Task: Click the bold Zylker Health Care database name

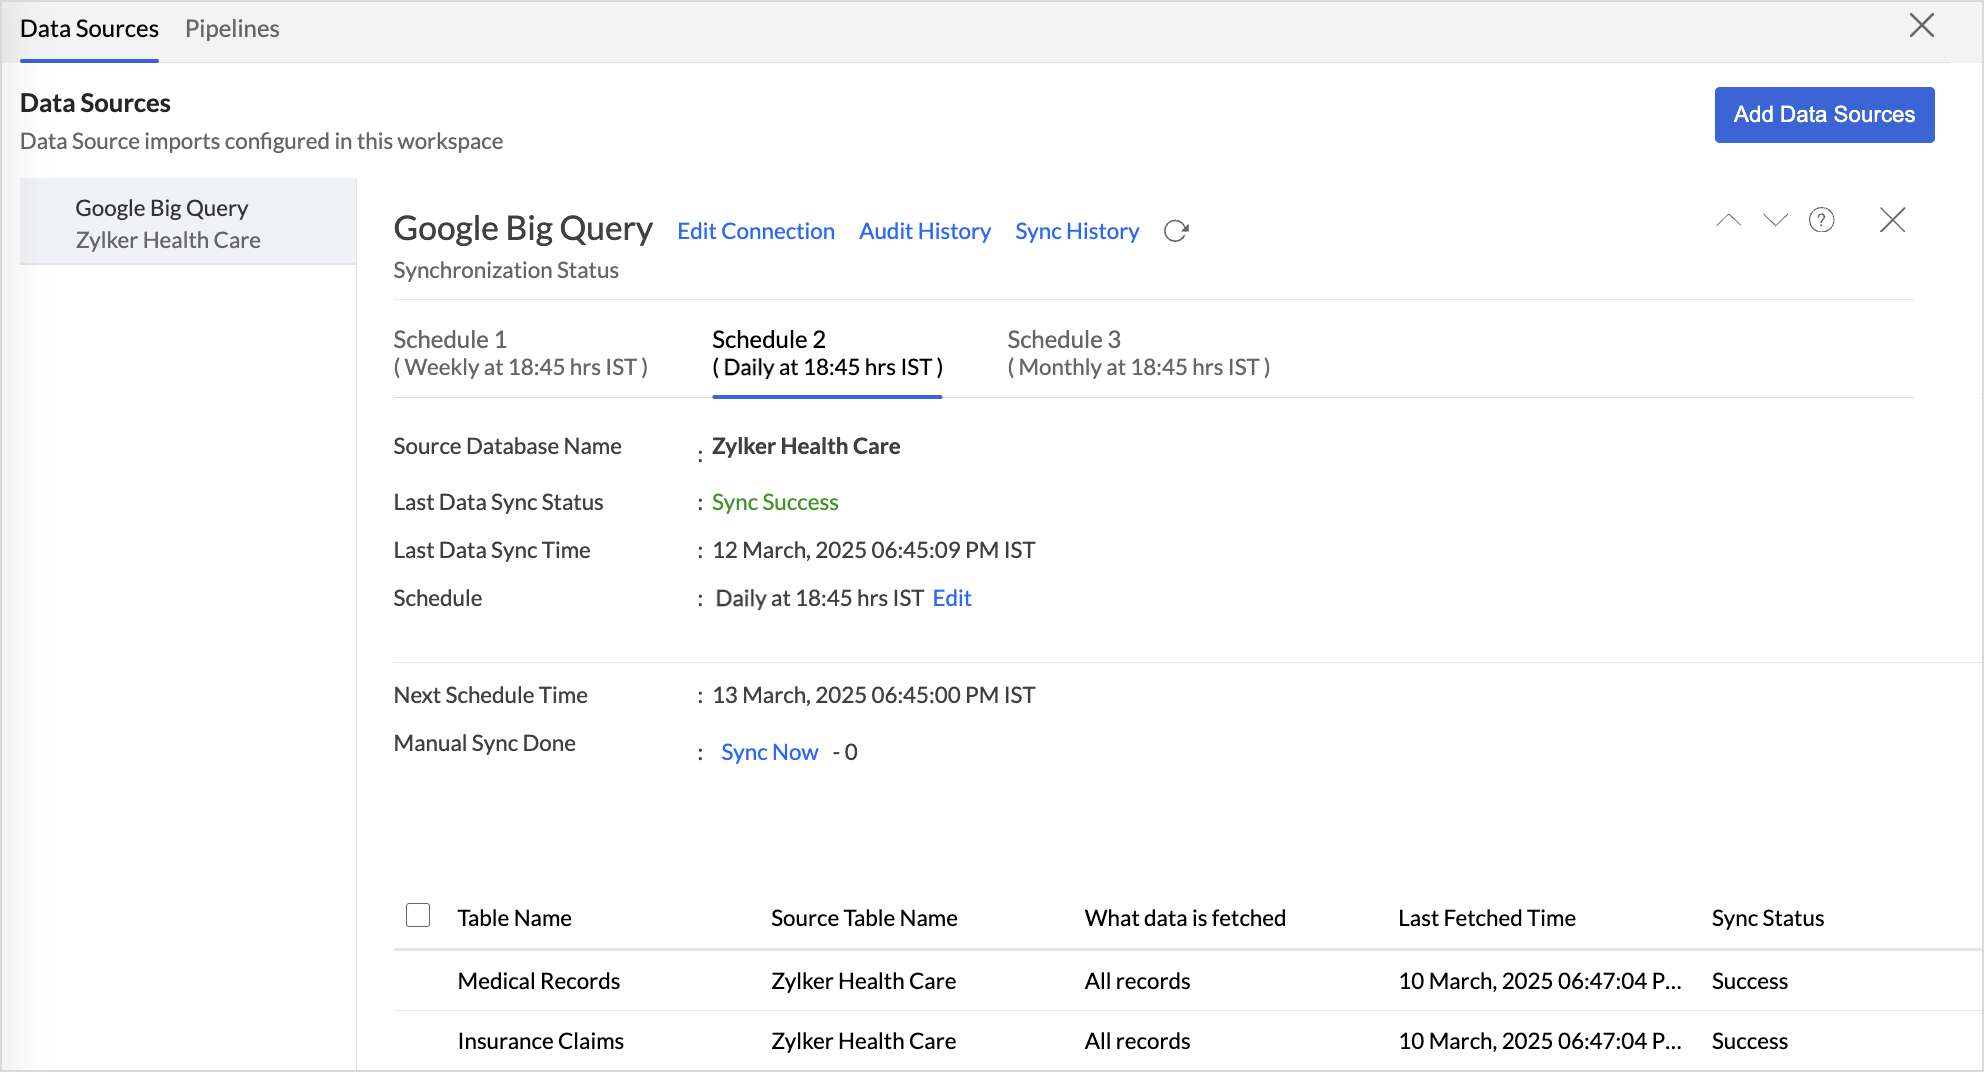Action: pos(806,446)
